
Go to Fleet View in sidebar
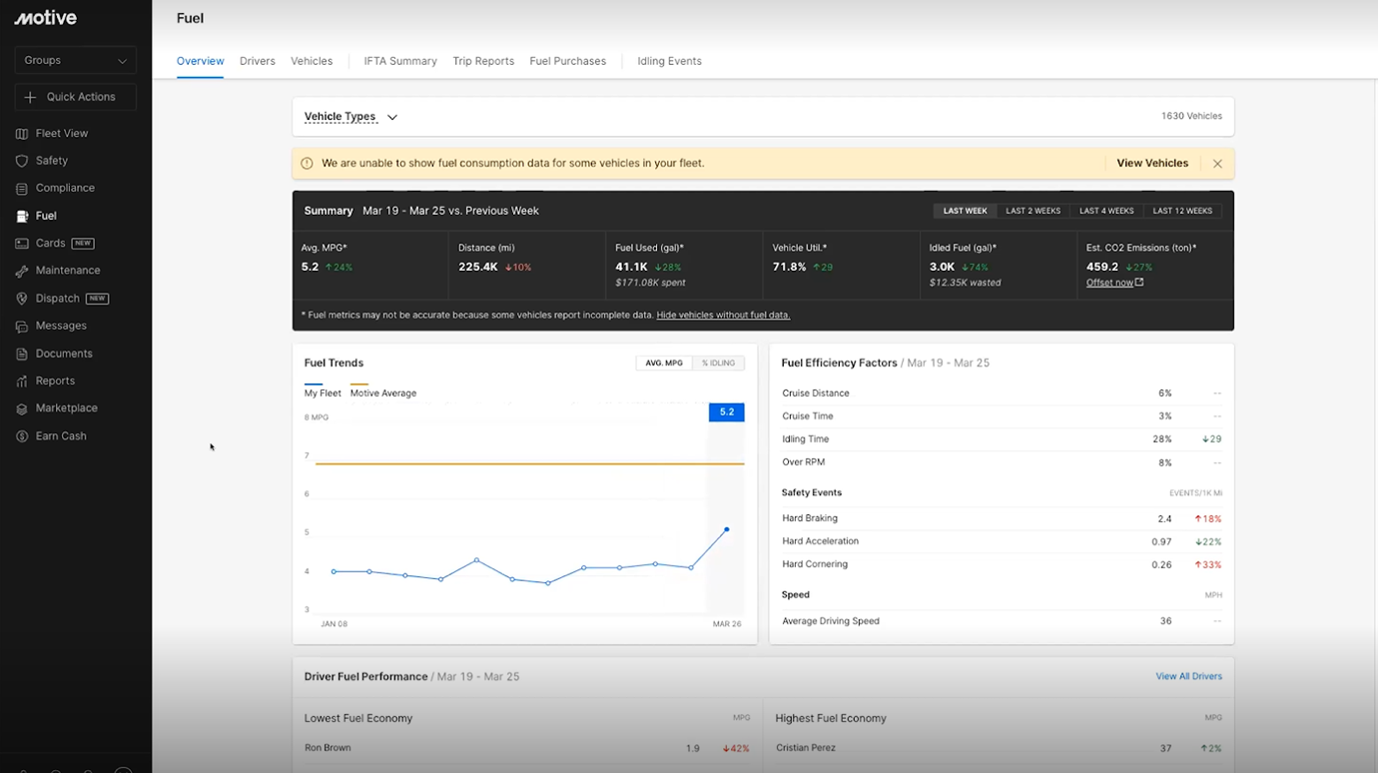(x=62, y=134)
